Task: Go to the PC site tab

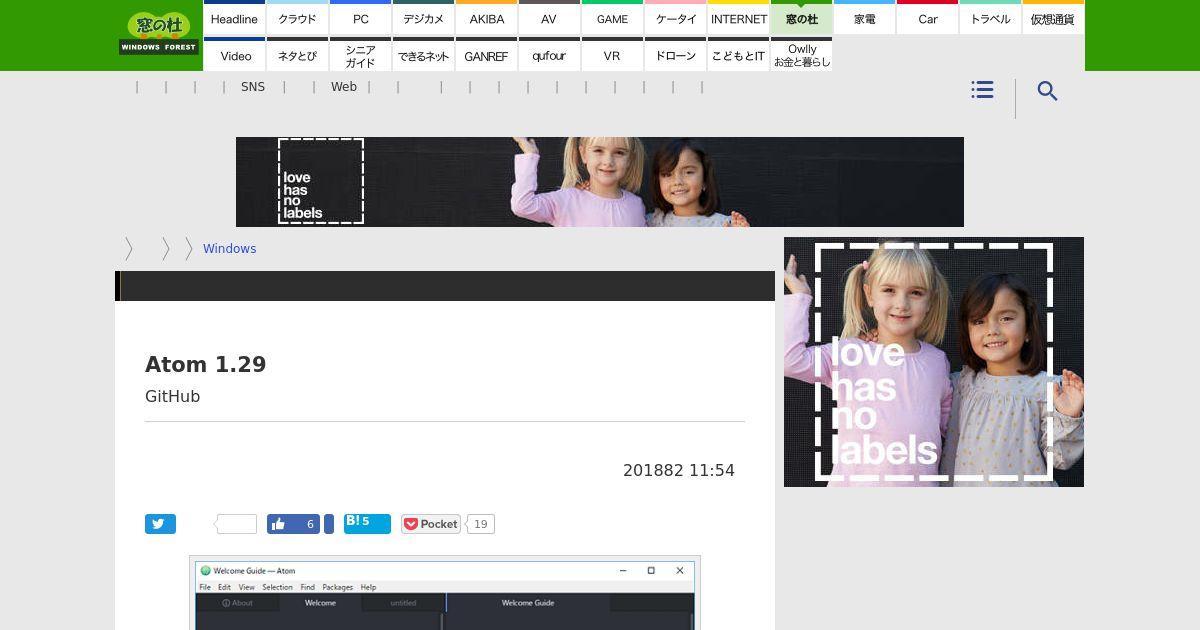Action: (x=360, y=18)
